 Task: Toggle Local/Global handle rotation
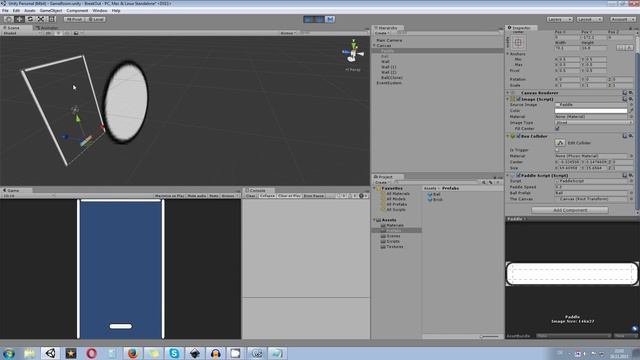pos(96,19)
